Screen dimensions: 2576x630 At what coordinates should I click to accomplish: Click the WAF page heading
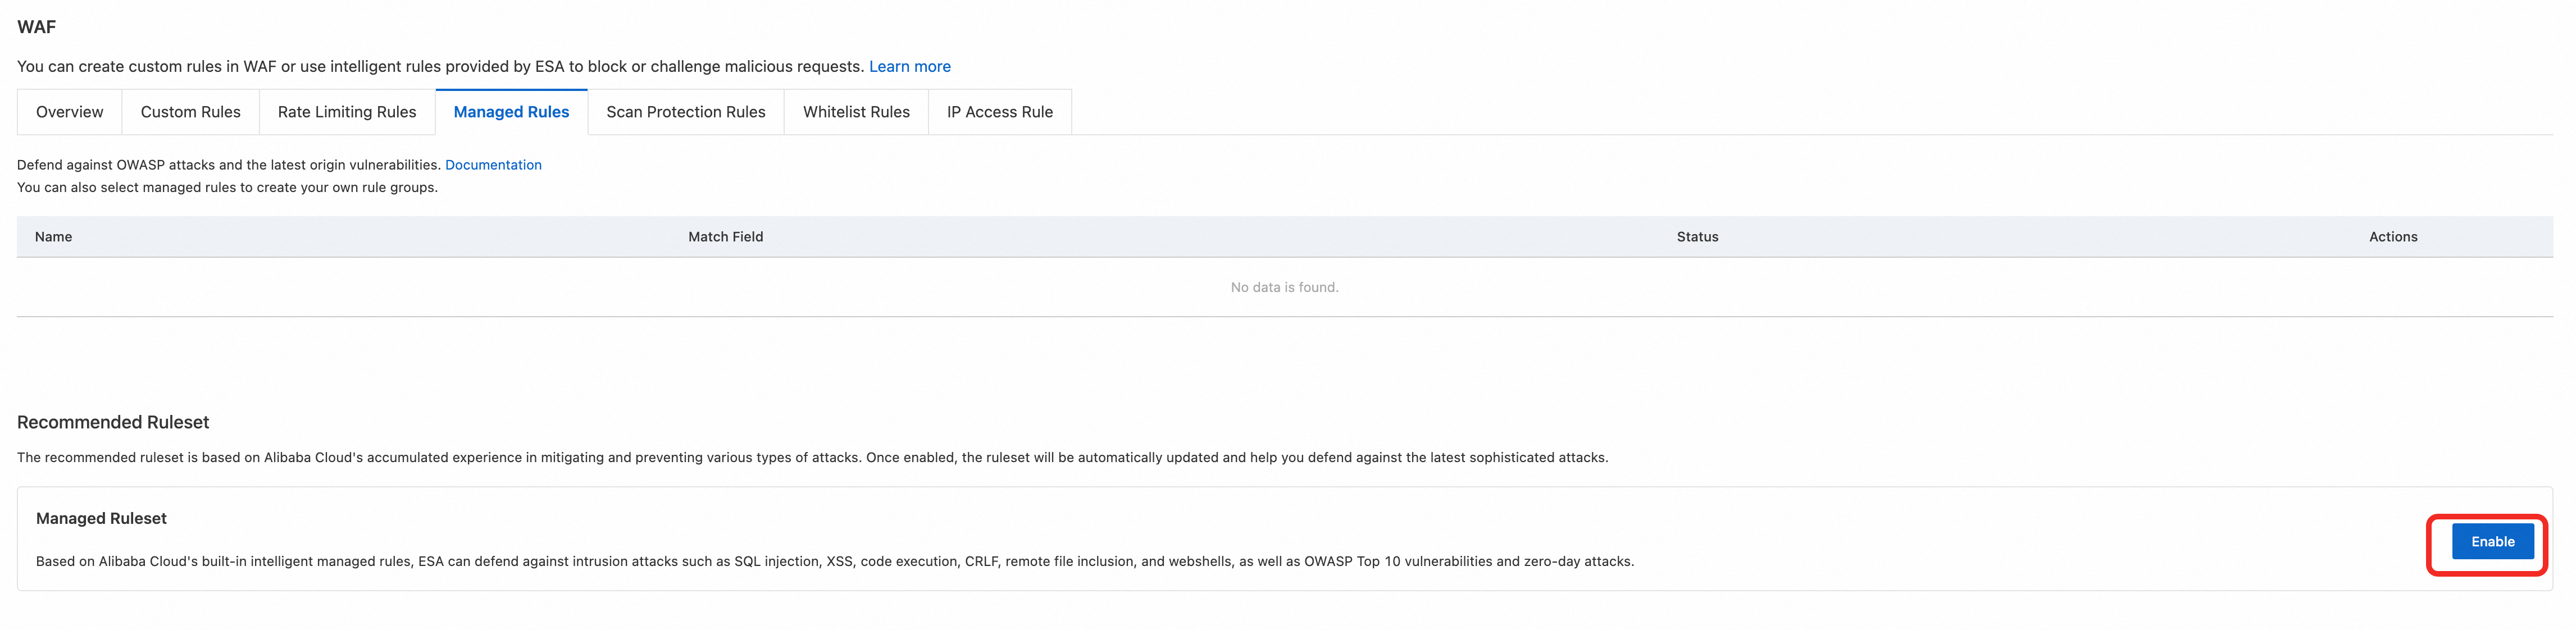click(36, 27)
